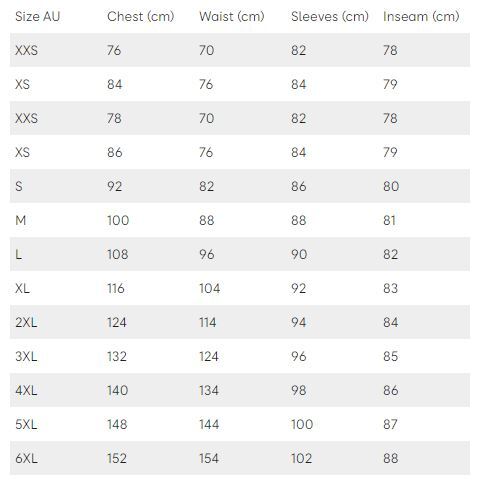Viewport: 478px width, 484px height.
Task: Select the 3XL size row label
Action: coord(26,356)
